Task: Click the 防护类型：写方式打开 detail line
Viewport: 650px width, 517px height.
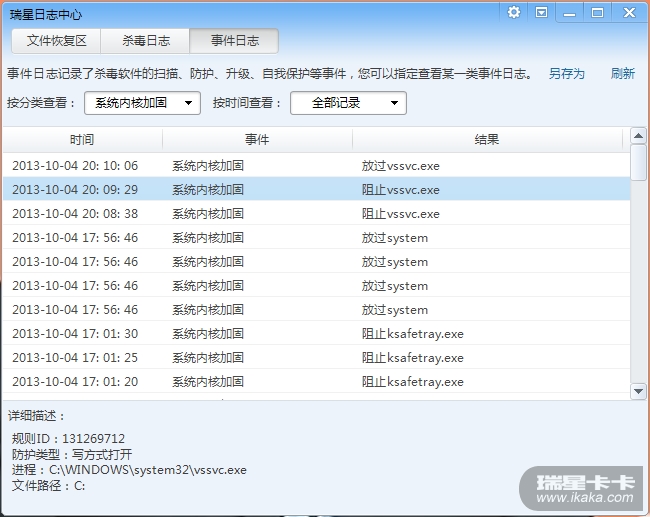Action: tap(72, 454)
